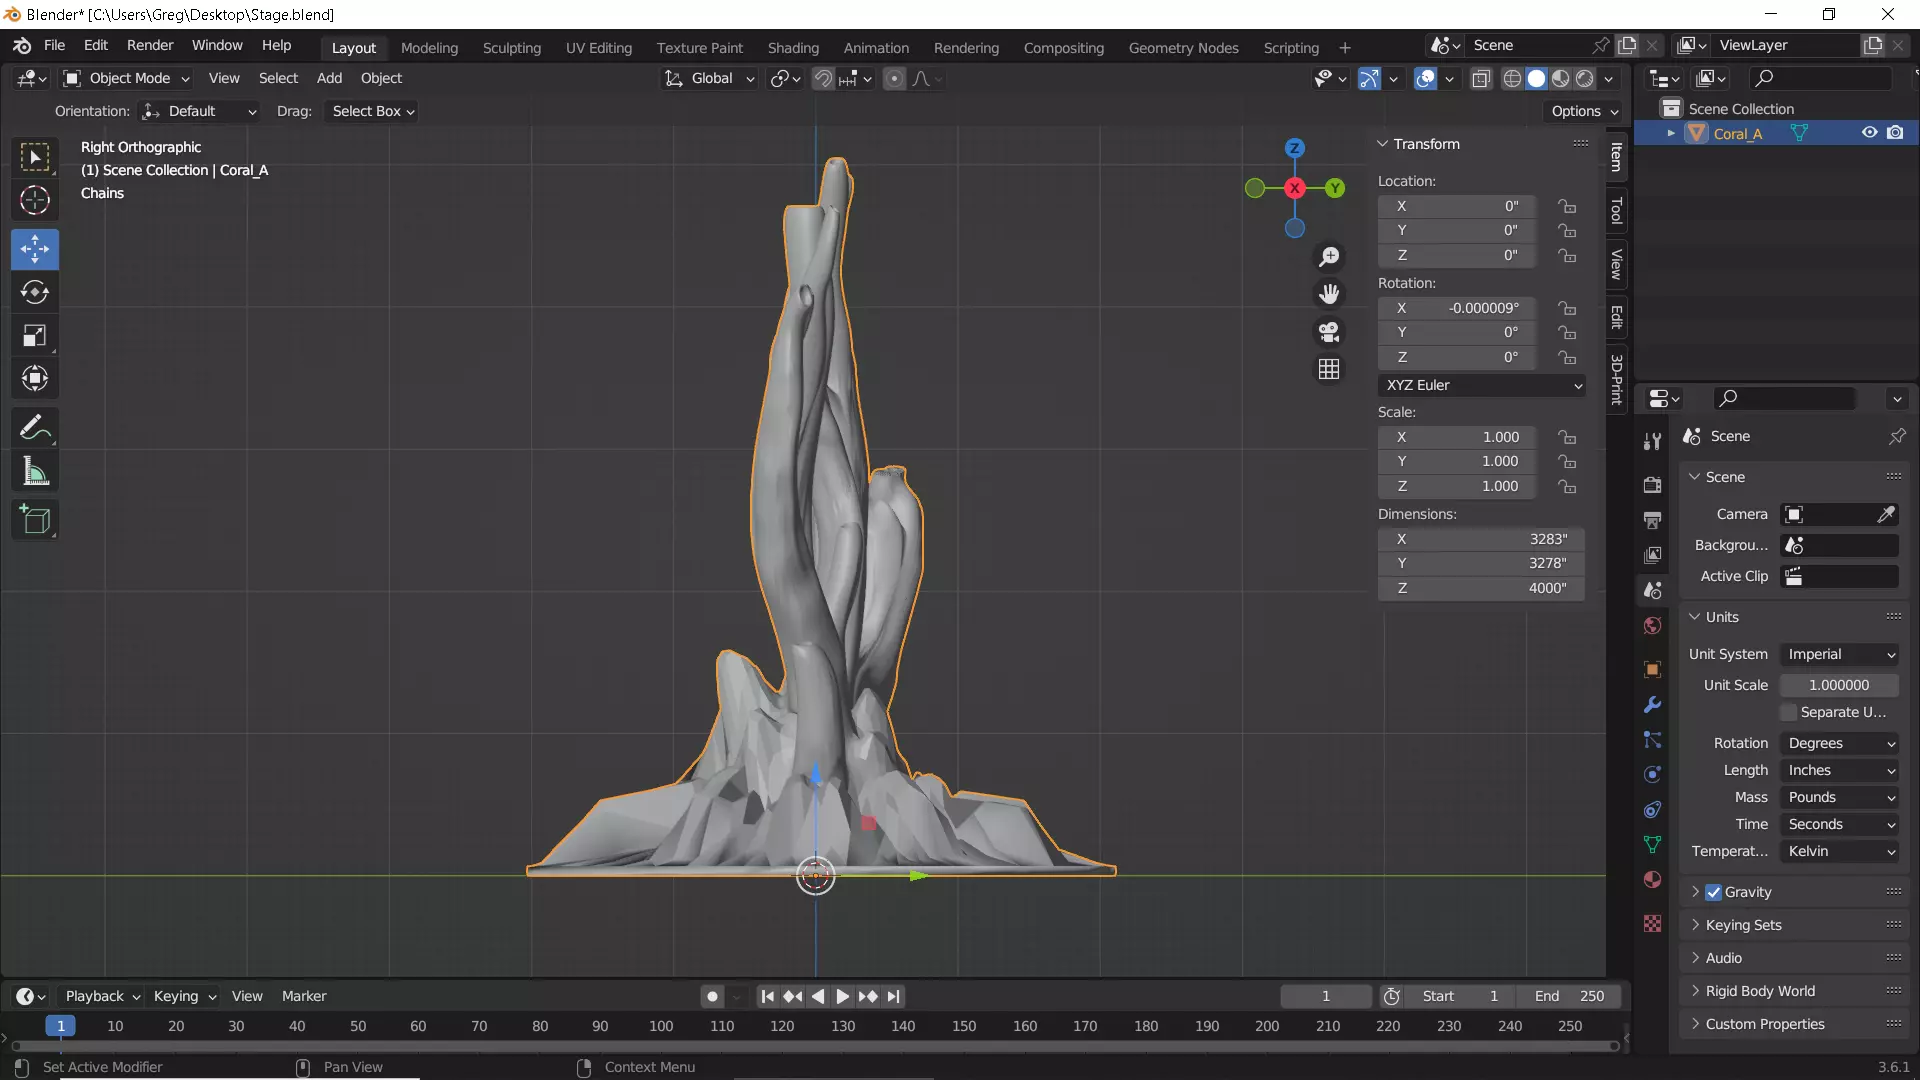The image size is (1920, 1080).
Task: Open the viewport Options button
Action: coord(1584,111)
